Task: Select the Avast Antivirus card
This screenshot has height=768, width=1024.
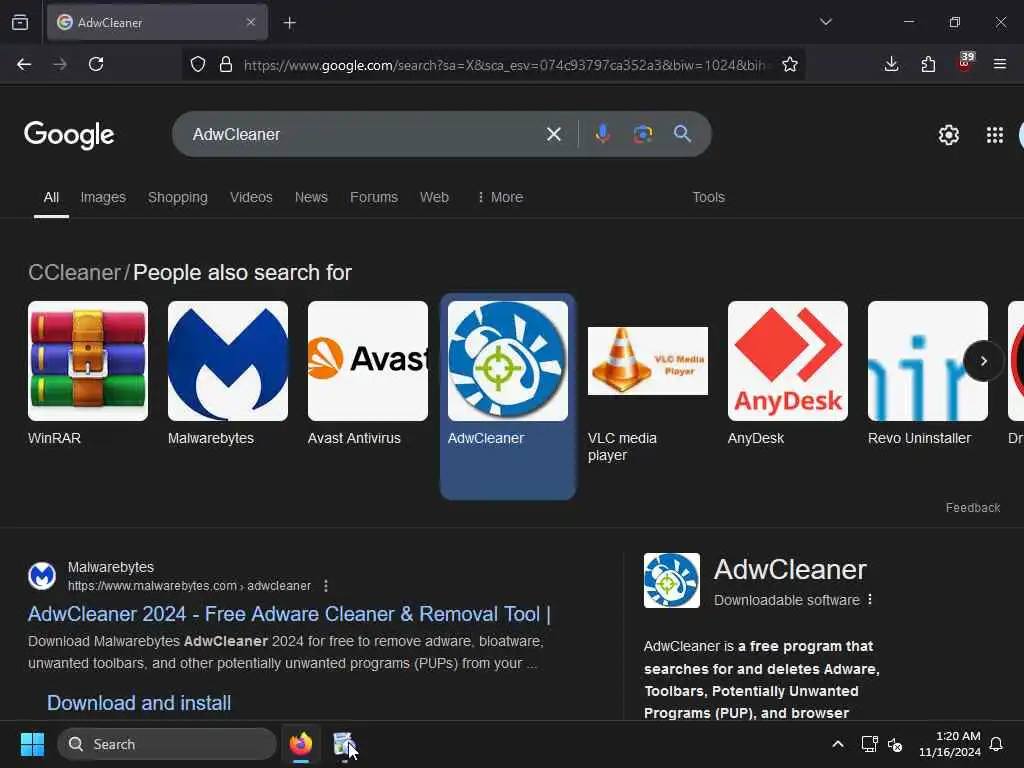Action: pos(368,374)
